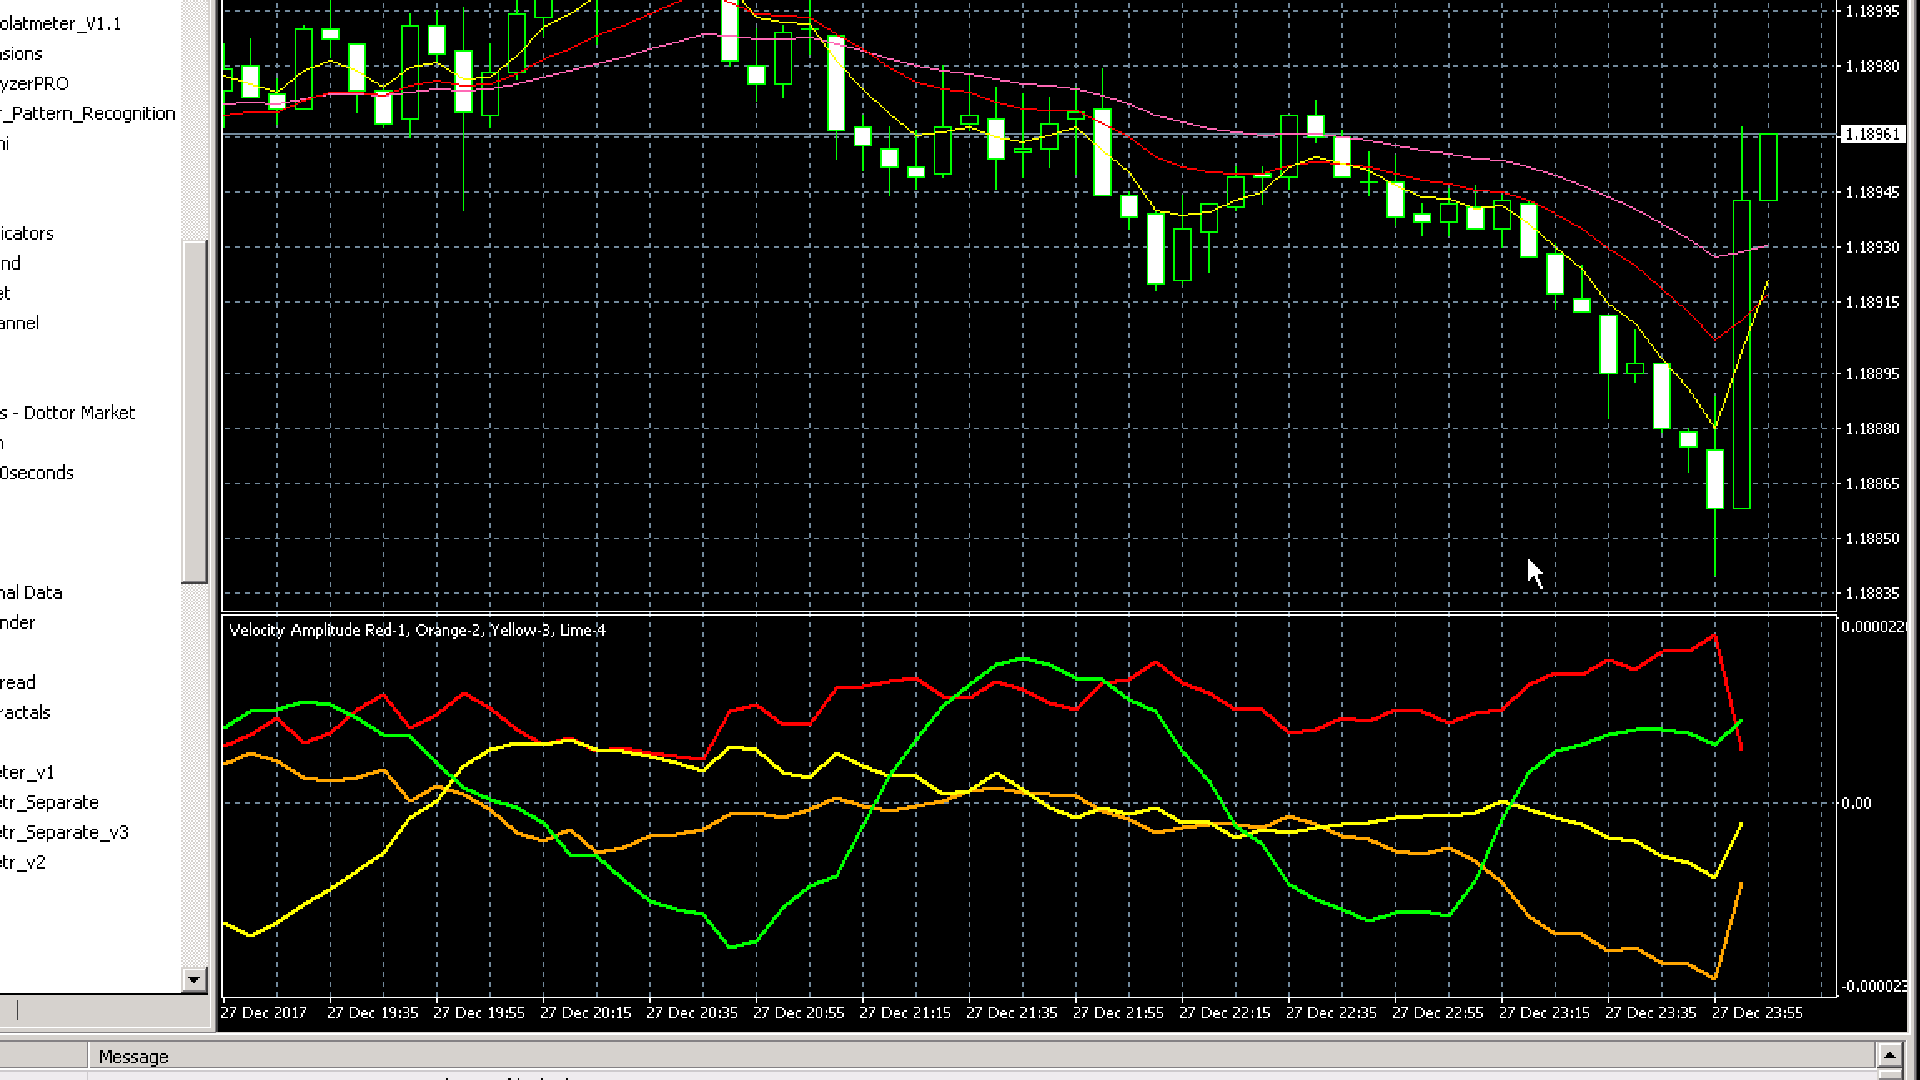Screen dimensions: 1920x1080
Task: Open the Dottor Market navigator item
Action: tap(68, 412)
